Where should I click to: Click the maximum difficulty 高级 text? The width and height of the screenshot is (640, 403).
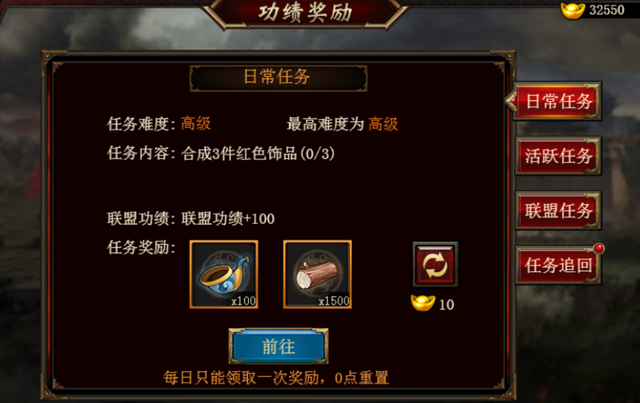click(x=383, y=124)
